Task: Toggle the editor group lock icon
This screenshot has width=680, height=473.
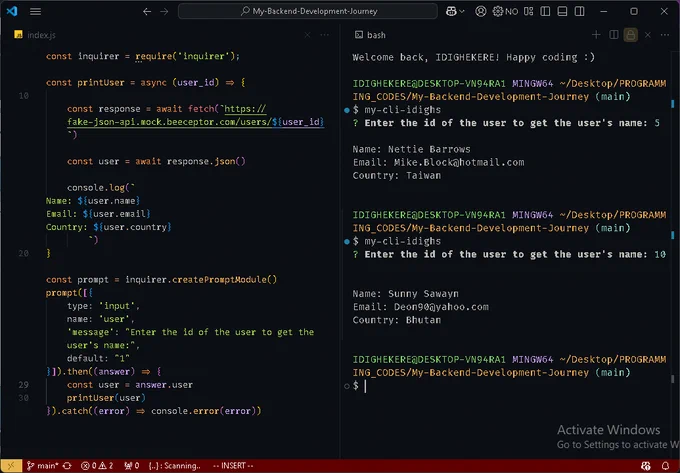Action: tap(631, 35)
